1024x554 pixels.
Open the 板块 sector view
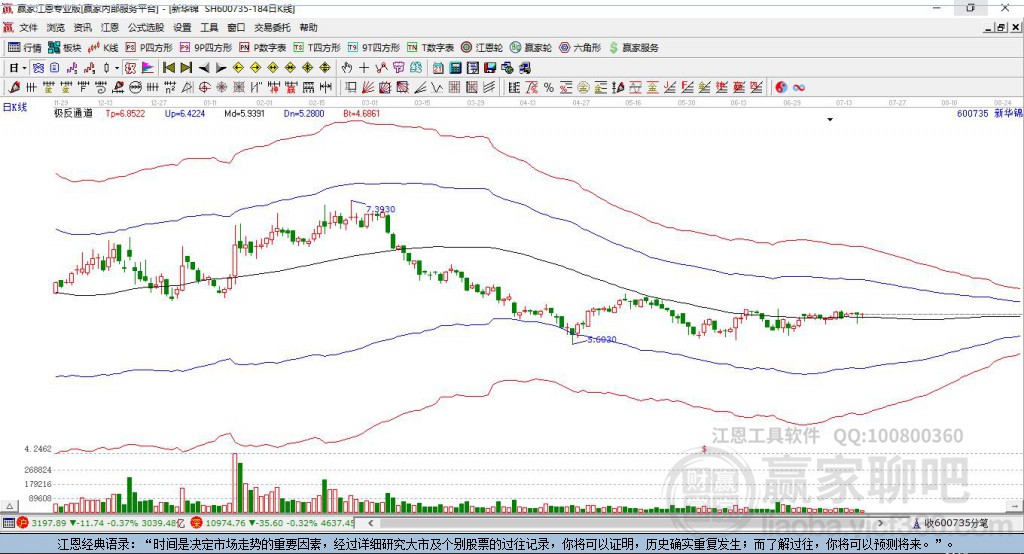[65, 48]
